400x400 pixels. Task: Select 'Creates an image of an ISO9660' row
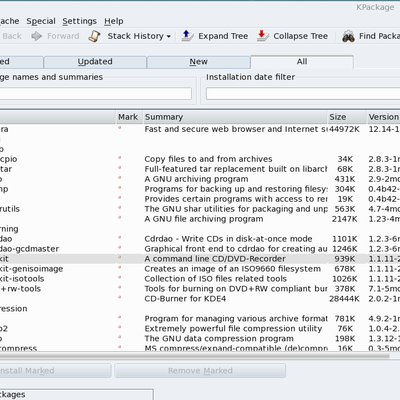233,269
